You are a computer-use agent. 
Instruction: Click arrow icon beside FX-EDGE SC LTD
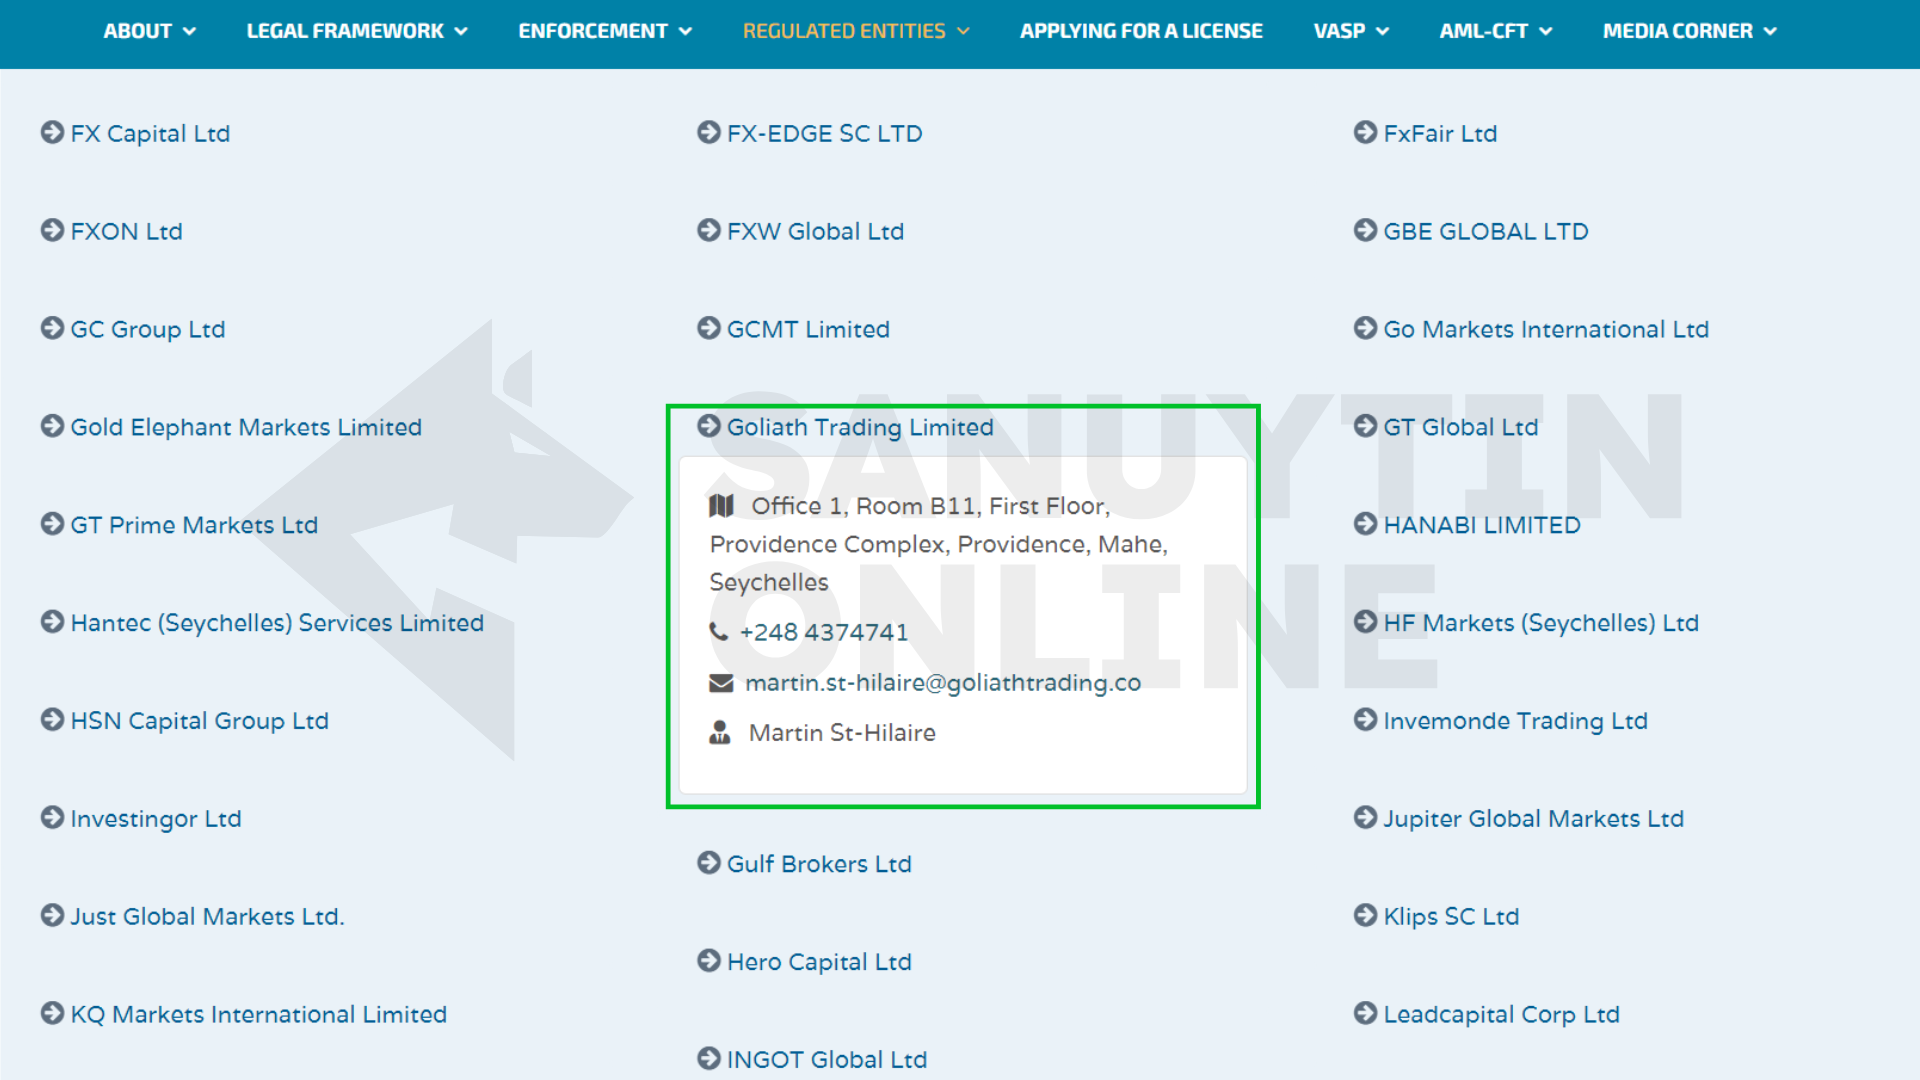click(709, 132)
